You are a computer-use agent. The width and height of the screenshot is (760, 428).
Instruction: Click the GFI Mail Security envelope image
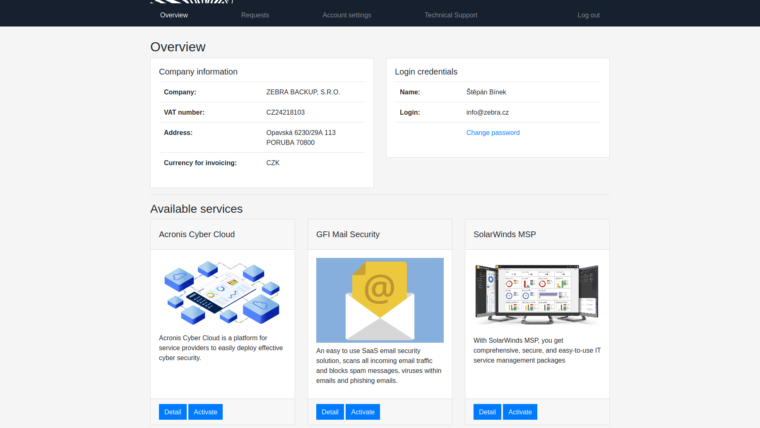click(x=380, y=300)
